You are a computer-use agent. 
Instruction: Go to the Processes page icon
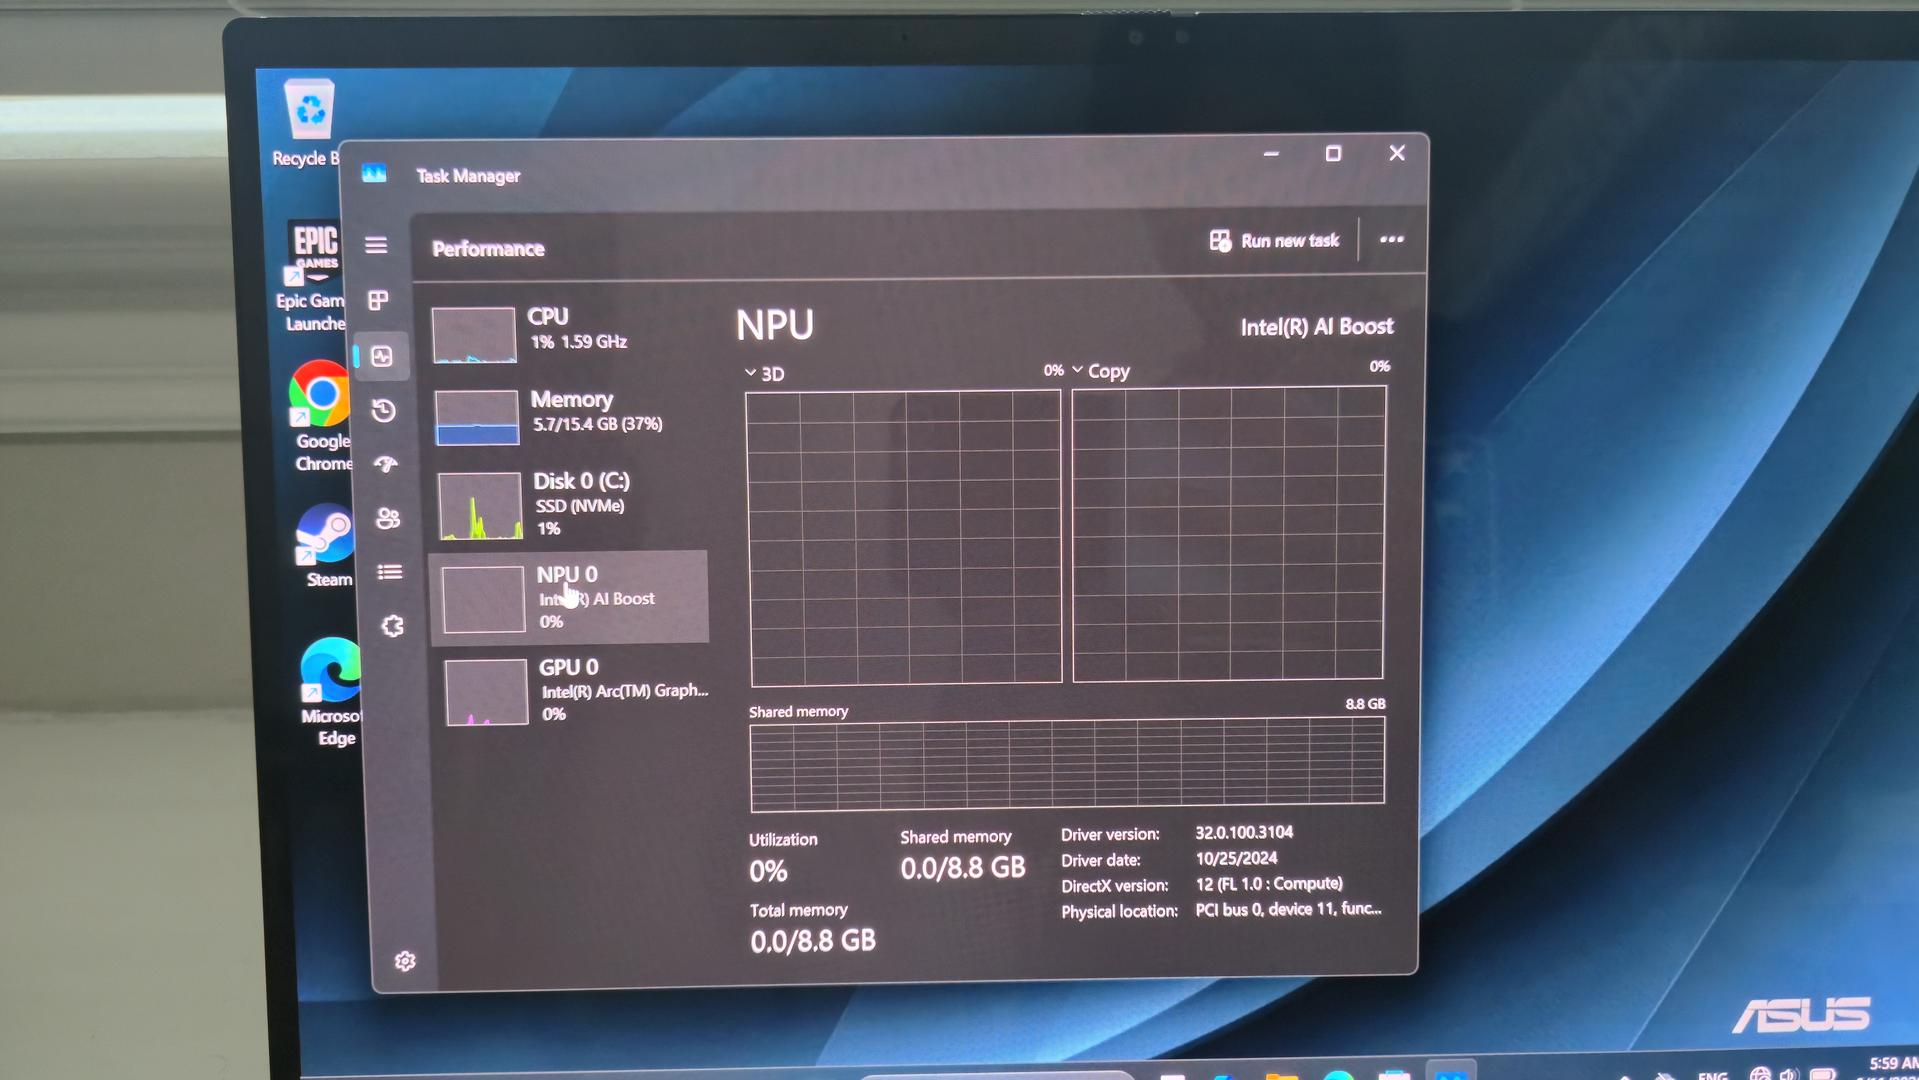pos(378,300)
